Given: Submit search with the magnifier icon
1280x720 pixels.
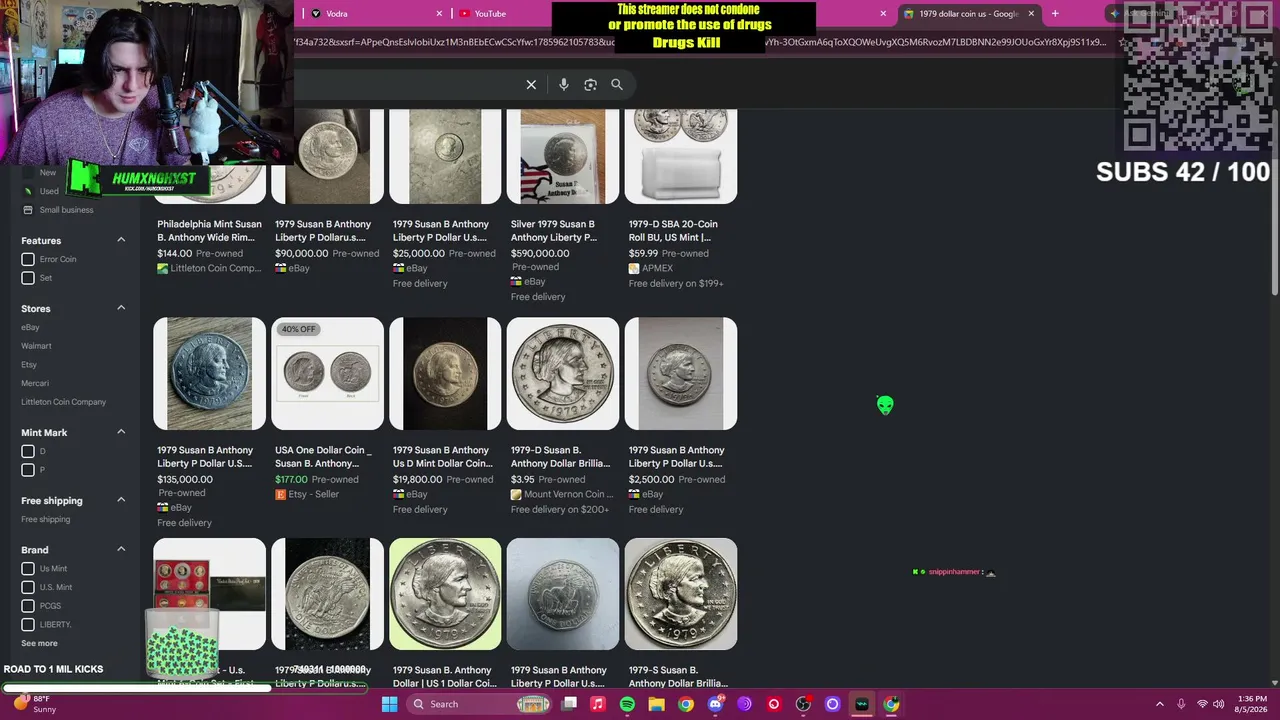Looking at the screenshot, I should 617,85.
